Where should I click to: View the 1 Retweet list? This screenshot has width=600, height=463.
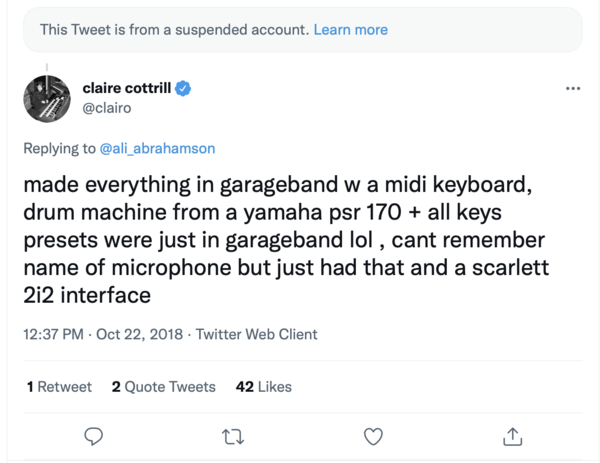point(59,386)
